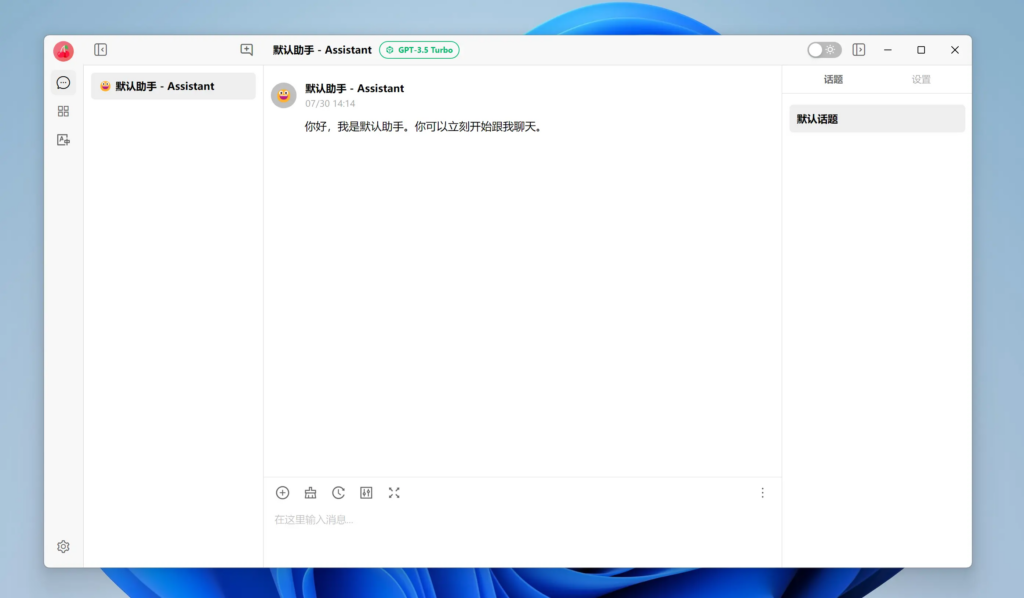Collapse the right topics panel
Image resolution: width=1024 pixels, height=598 pixels.
tap(858, 50)
